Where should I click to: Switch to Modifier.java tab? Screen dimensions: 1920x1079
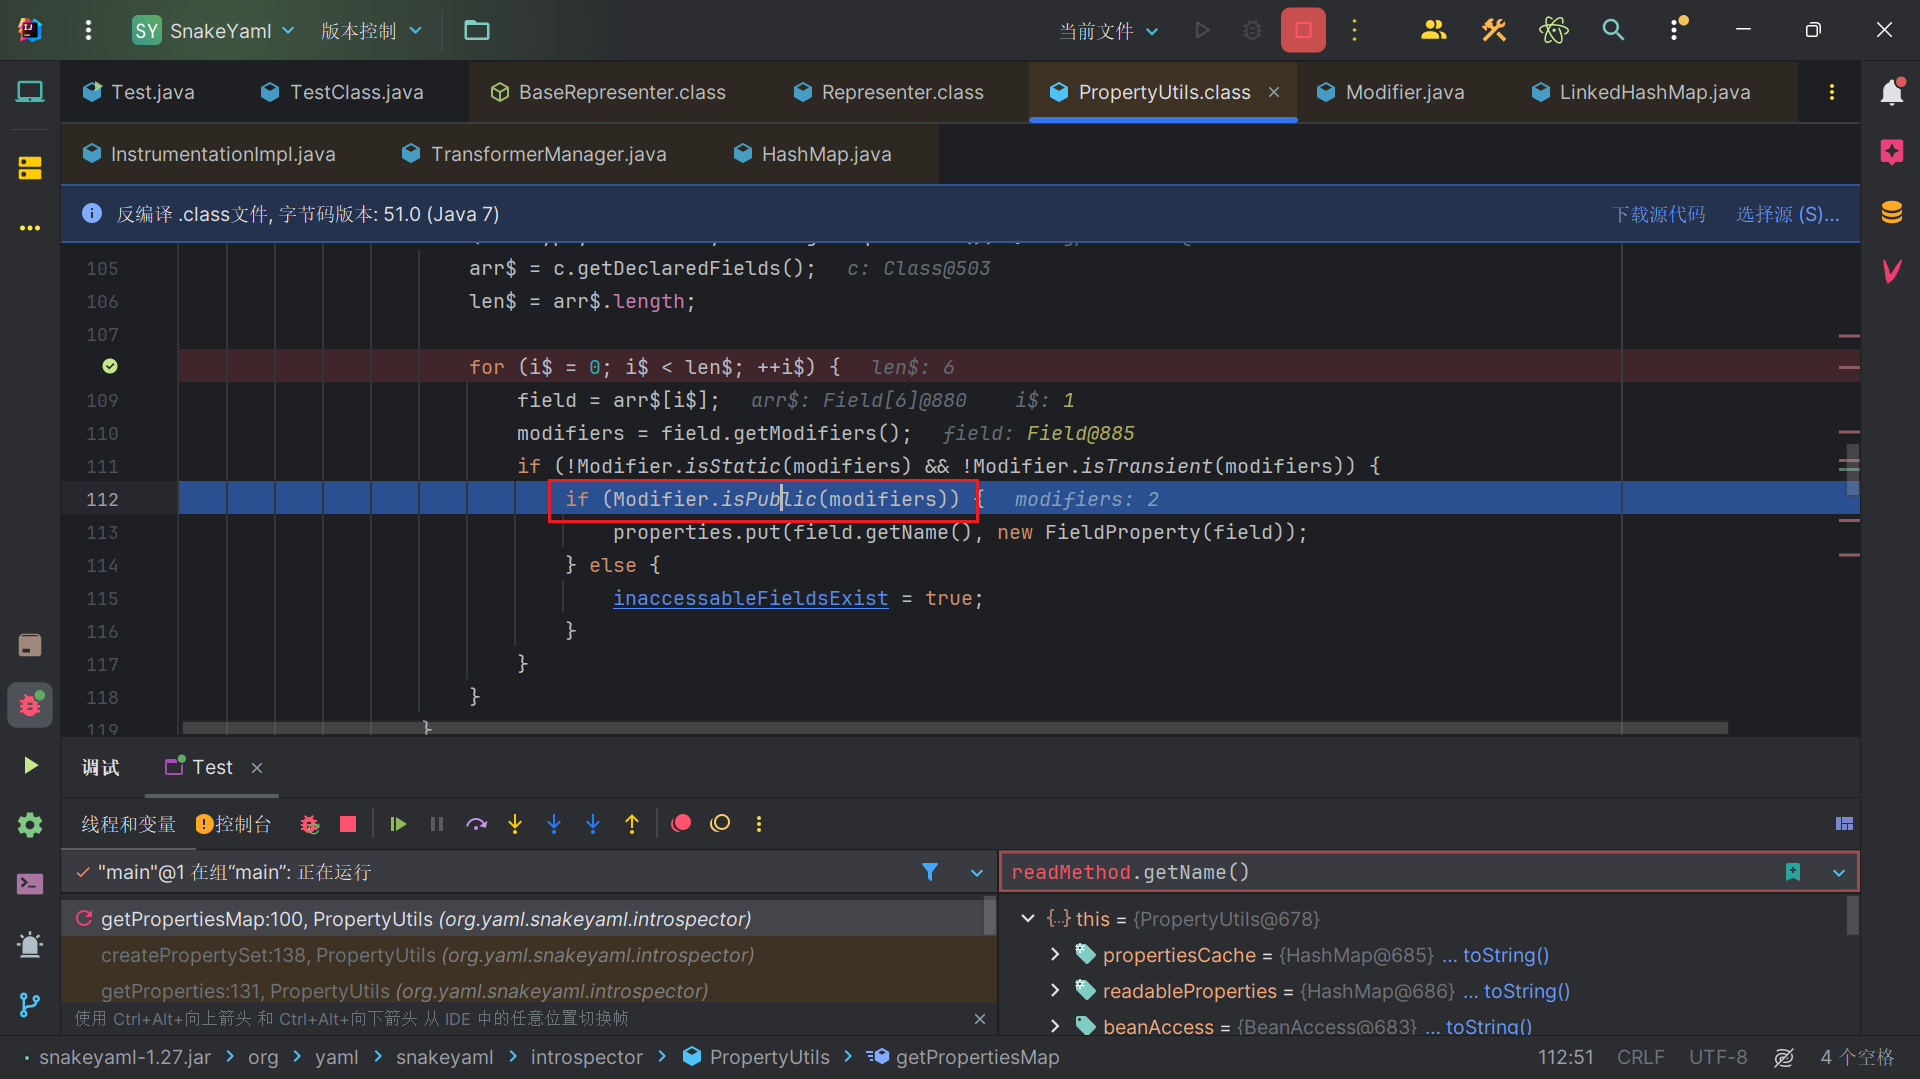tap(1390, 92)
